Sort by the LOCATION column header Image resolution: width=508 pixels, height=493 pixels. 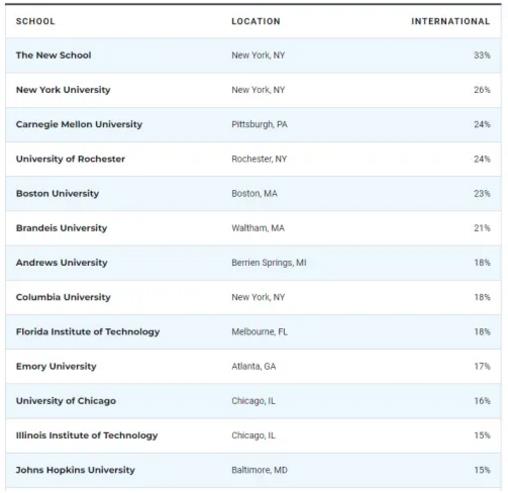coord(256,21)
